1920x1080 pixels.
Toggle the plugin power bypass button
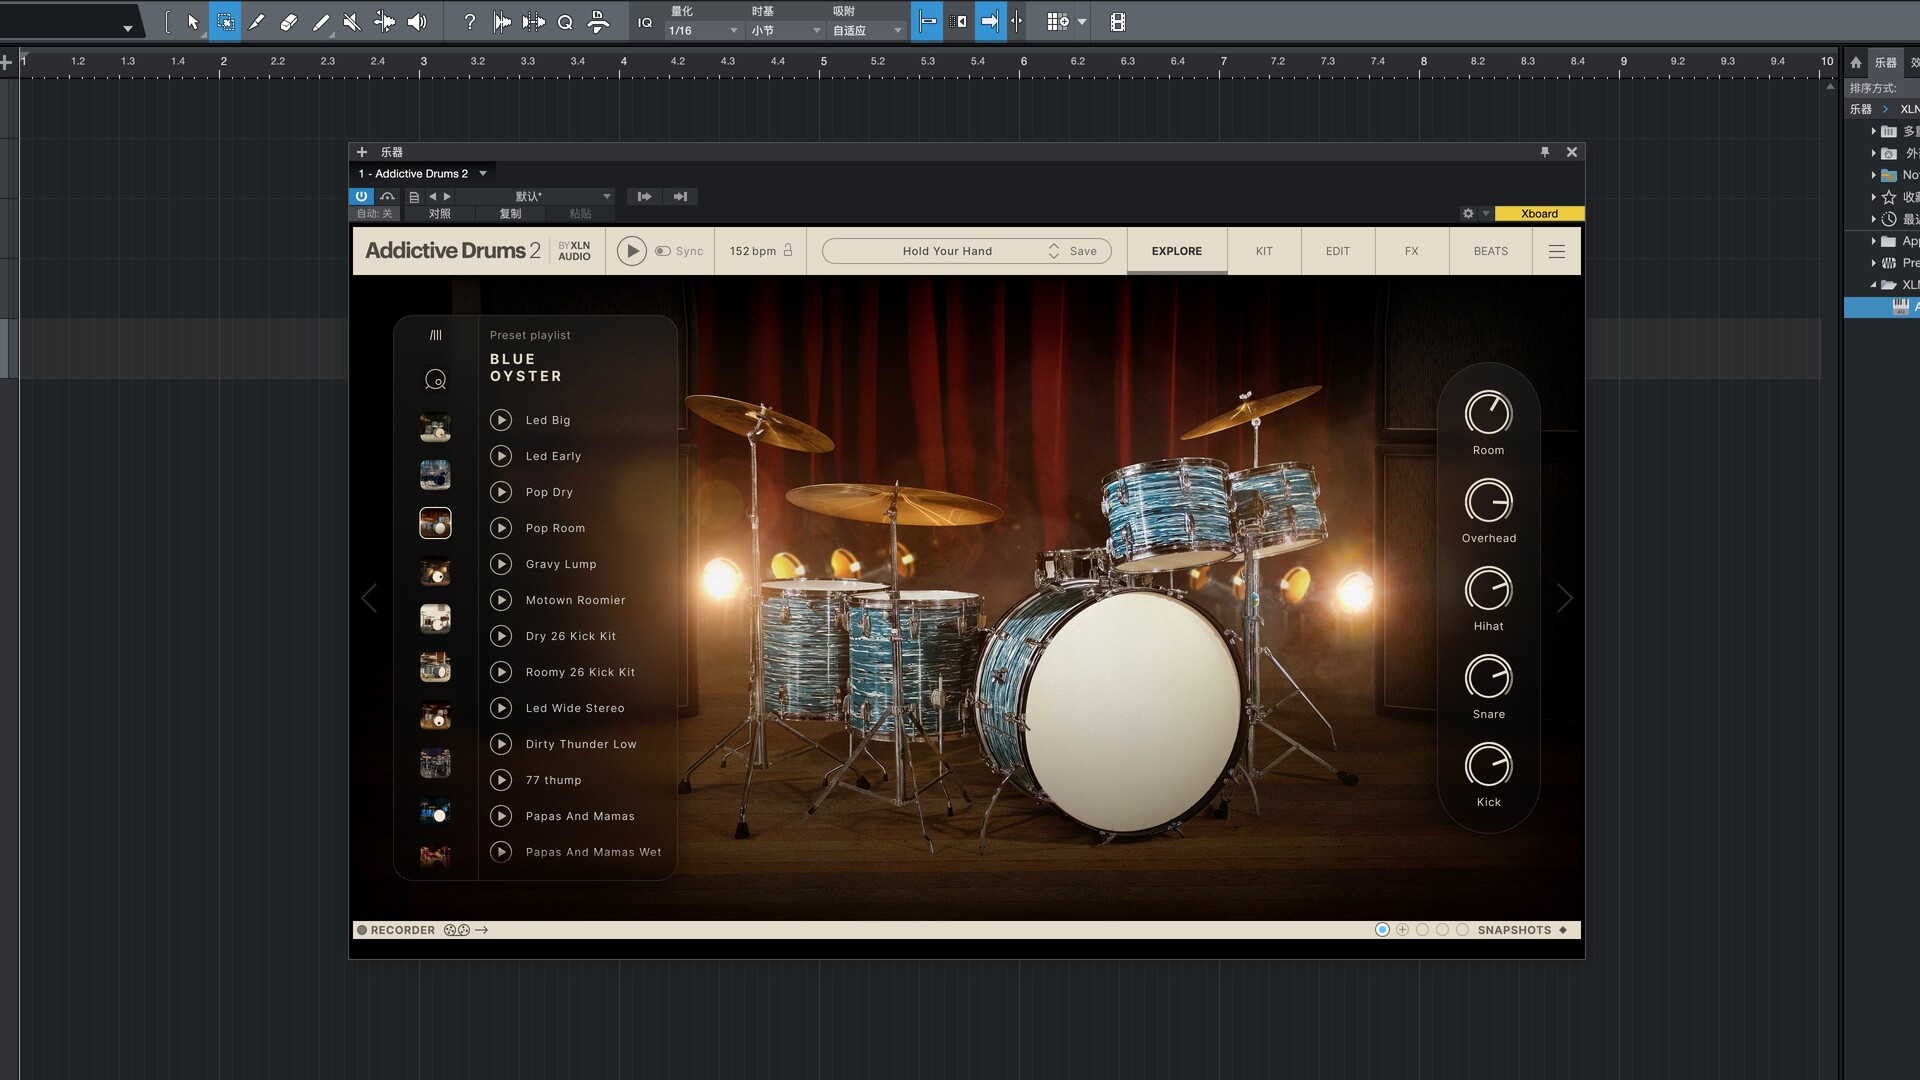[361, 196]
